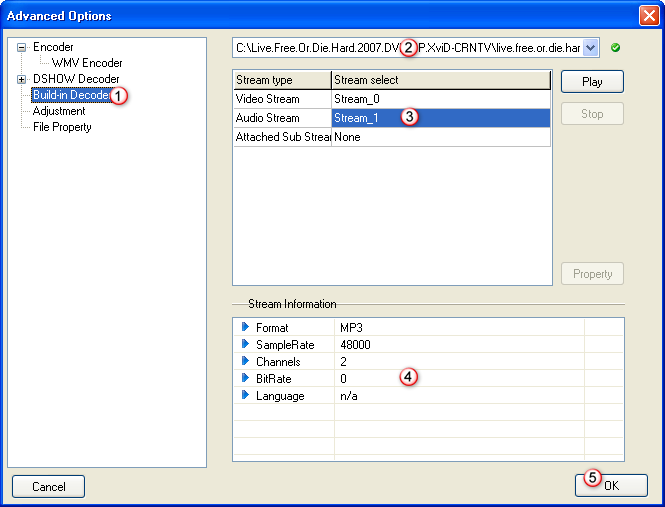Click the blue arrow icon beside Language
665x507 pixels.
pyautogui.click(x=245, y=395)
